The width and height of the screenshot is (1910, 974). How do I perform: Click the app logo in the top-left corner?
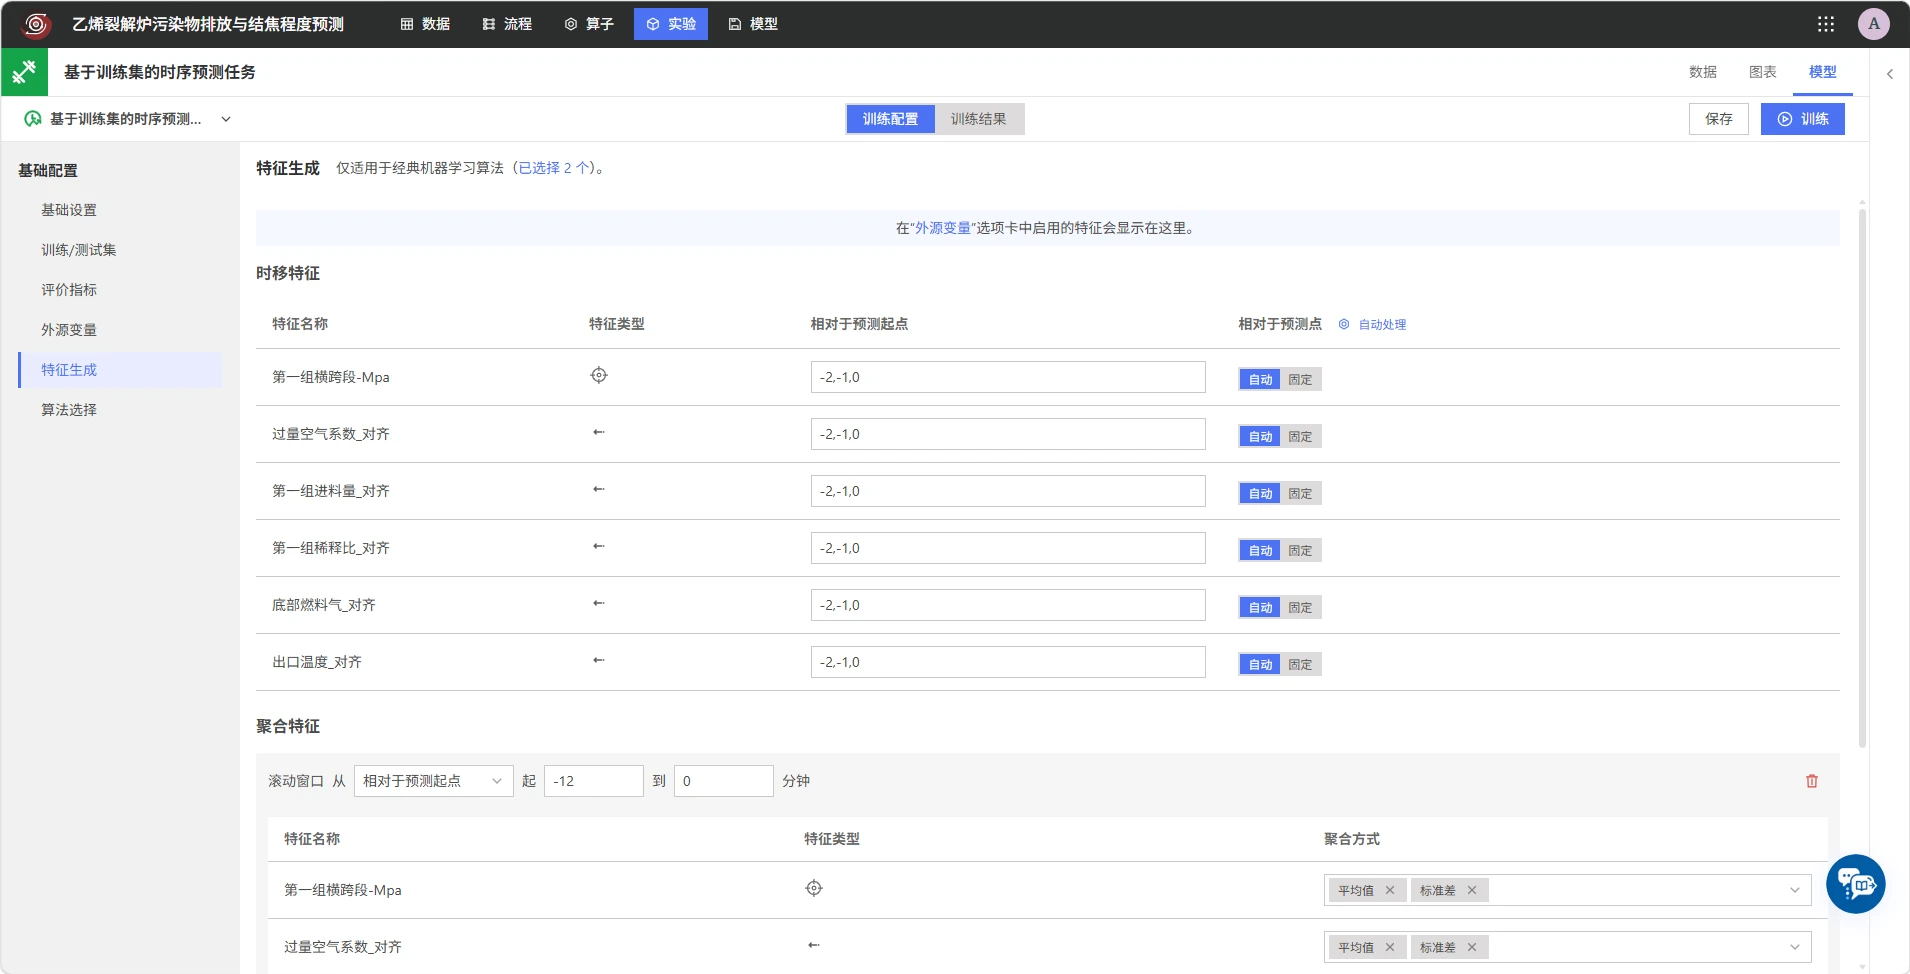tap(36, 24)
